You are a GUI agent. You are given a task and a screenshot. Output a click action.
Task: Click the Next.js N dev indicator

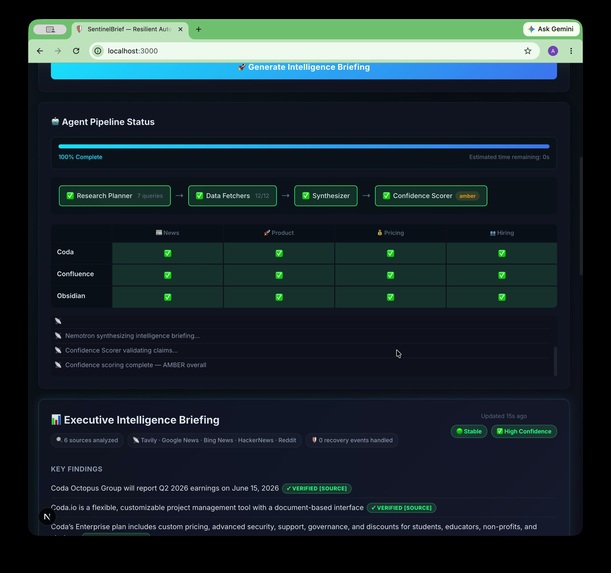pos(47,517)
